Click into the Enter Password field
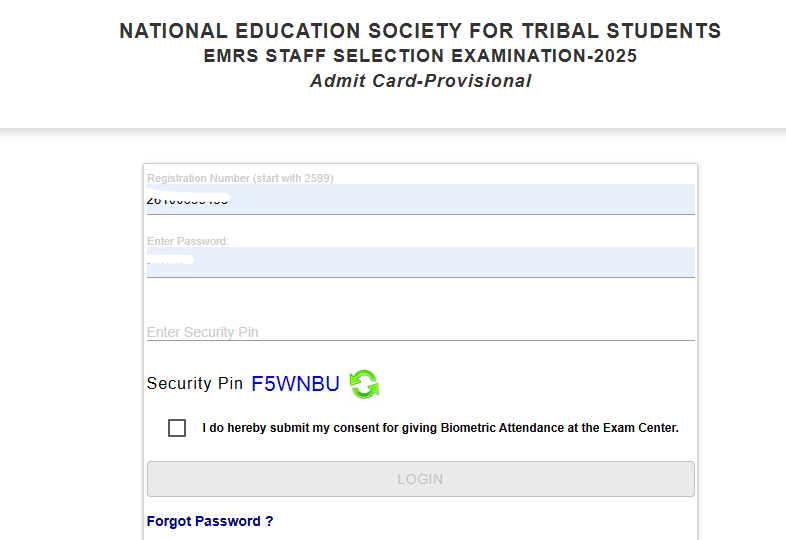Screen dimensions: 786x540 coord(420,262)
